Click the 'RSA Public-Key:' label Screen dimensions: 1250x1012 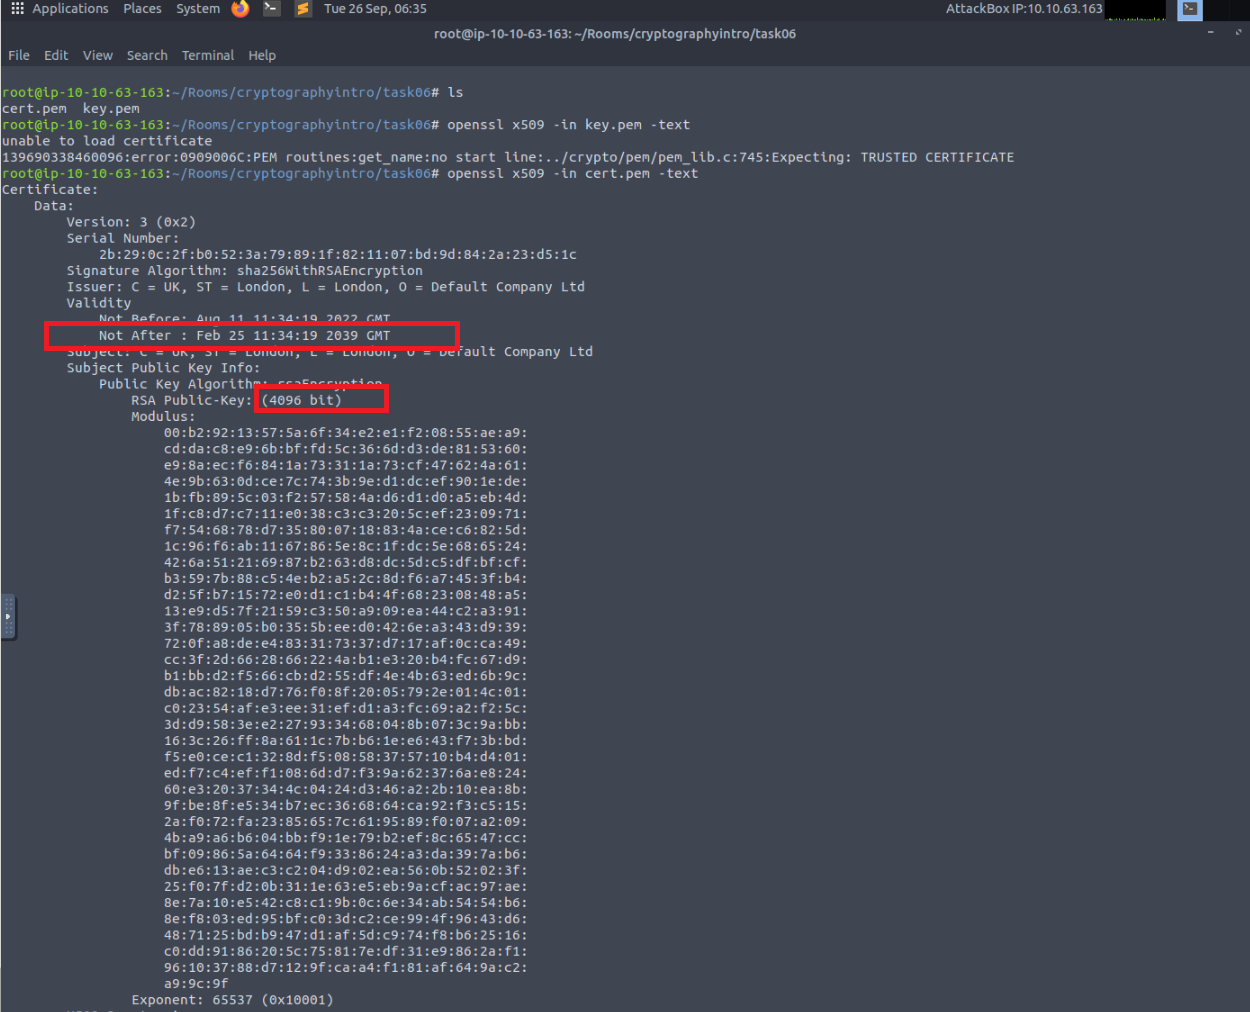[192, 400]
